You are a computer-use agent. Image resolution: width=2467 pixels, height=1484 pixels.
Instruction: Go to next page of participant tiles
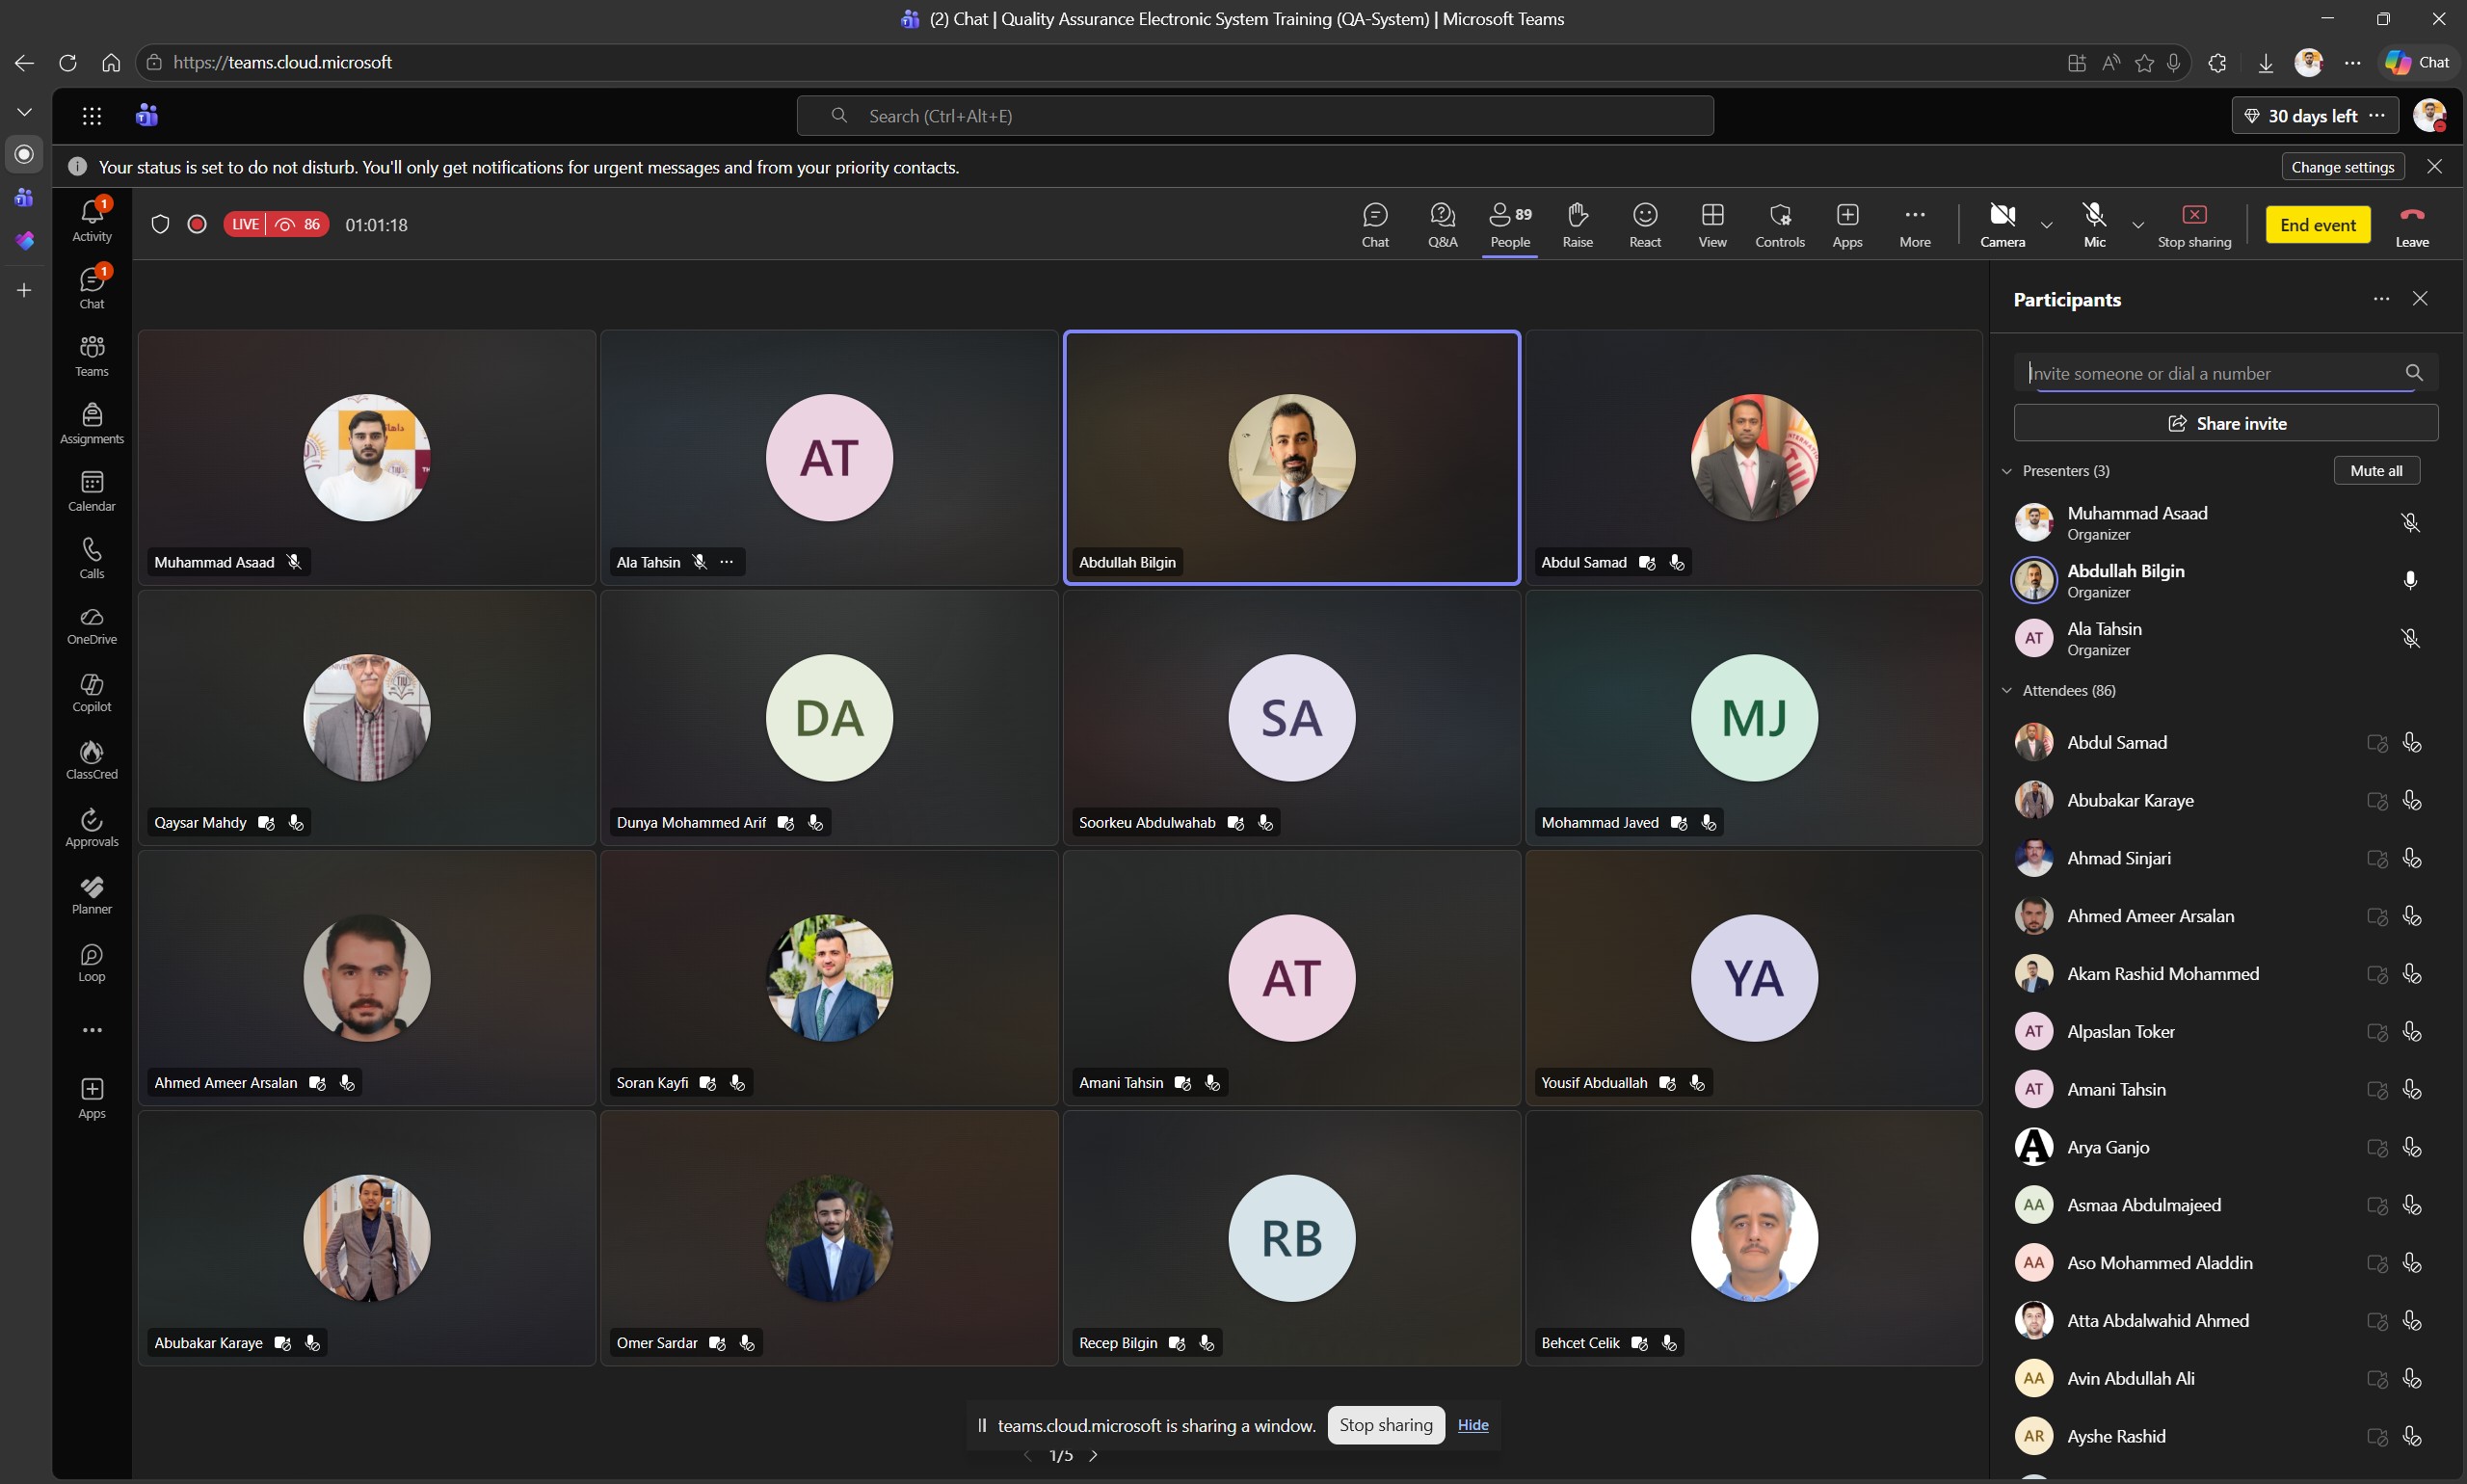point(1094,1455)
